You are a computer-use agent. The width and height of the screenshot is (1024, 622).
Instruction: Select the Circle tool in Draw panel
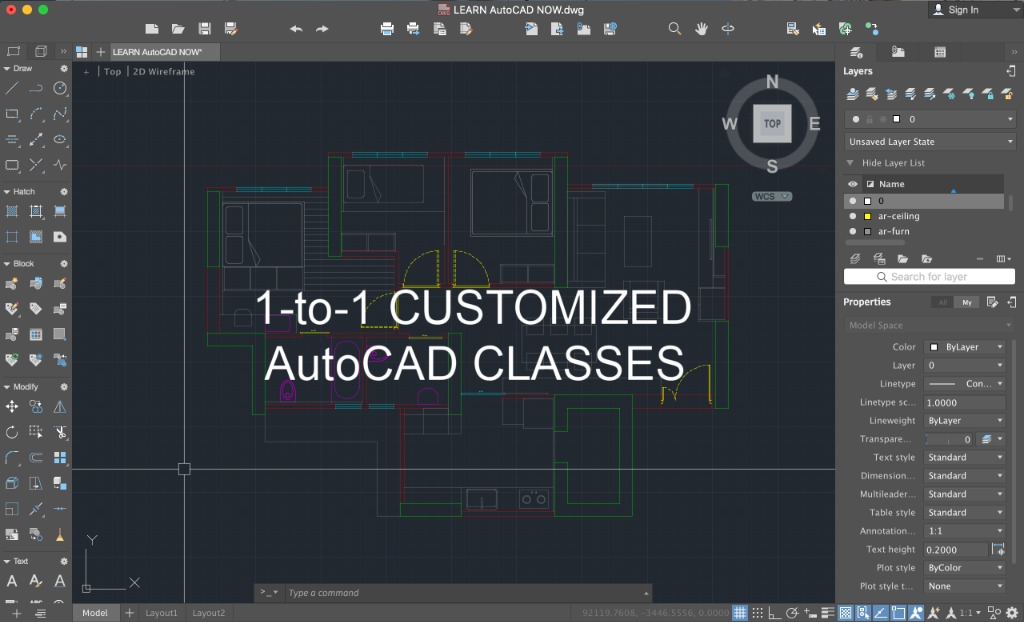tap(60, 88)
